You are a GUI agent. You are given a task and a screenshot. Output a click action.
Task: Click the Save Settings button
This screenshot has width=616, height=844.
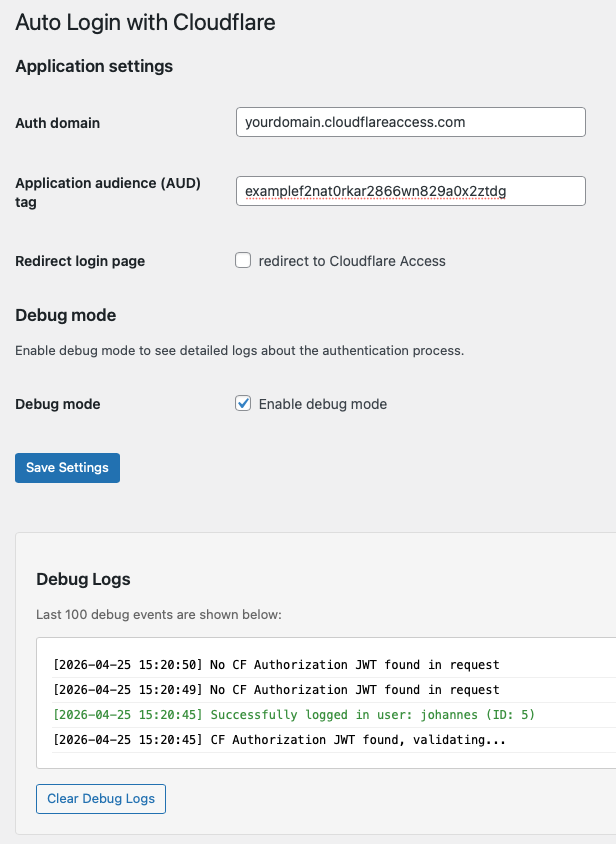(67, 468)
